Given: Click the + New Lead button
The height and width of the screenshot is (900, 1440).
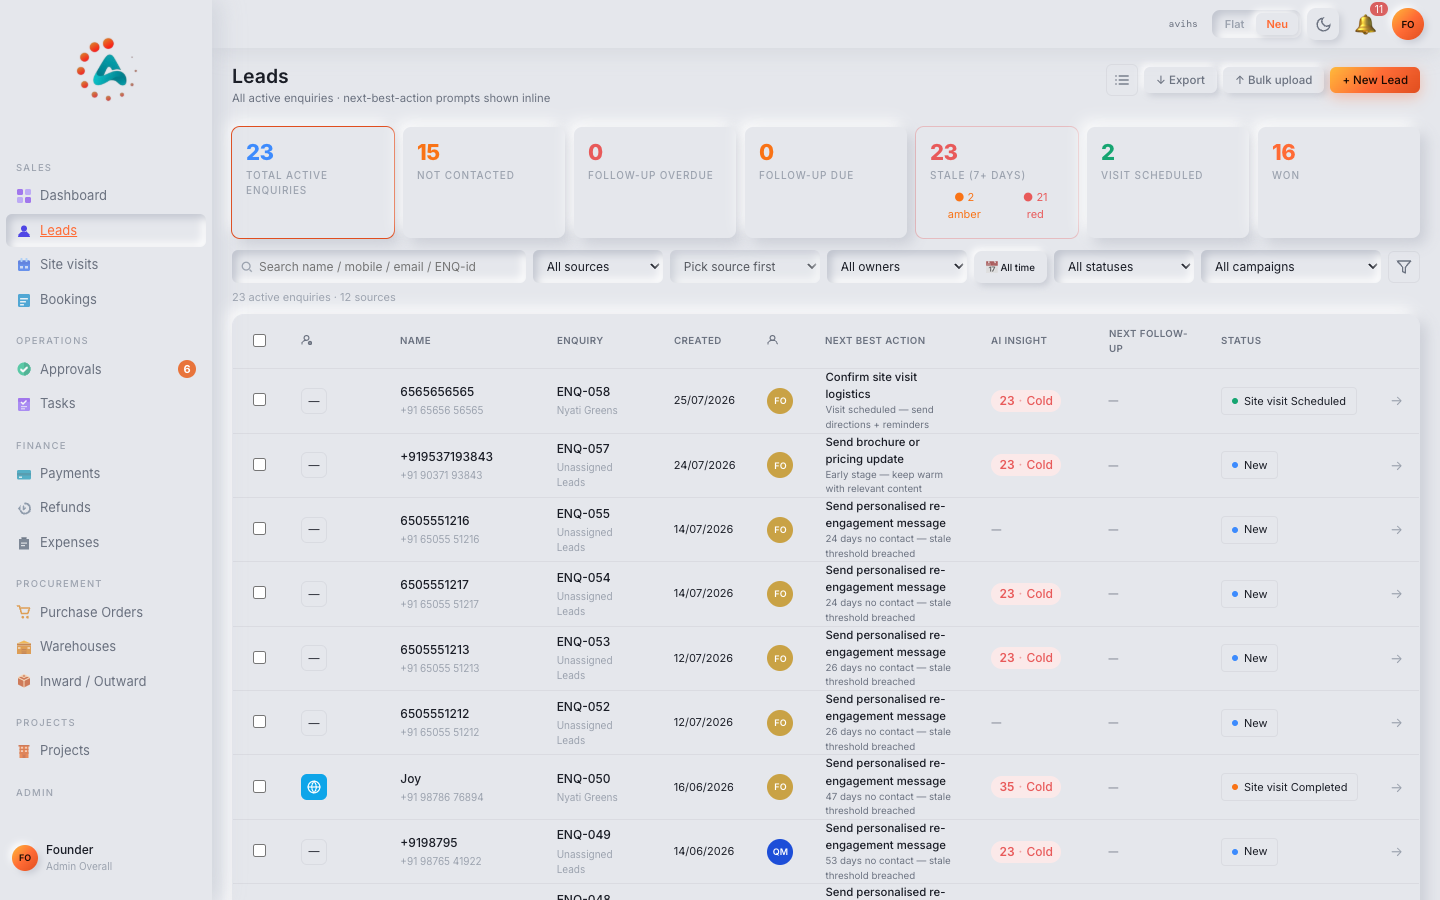Looking at the screenshot, I should click(x=1375, y=80).
